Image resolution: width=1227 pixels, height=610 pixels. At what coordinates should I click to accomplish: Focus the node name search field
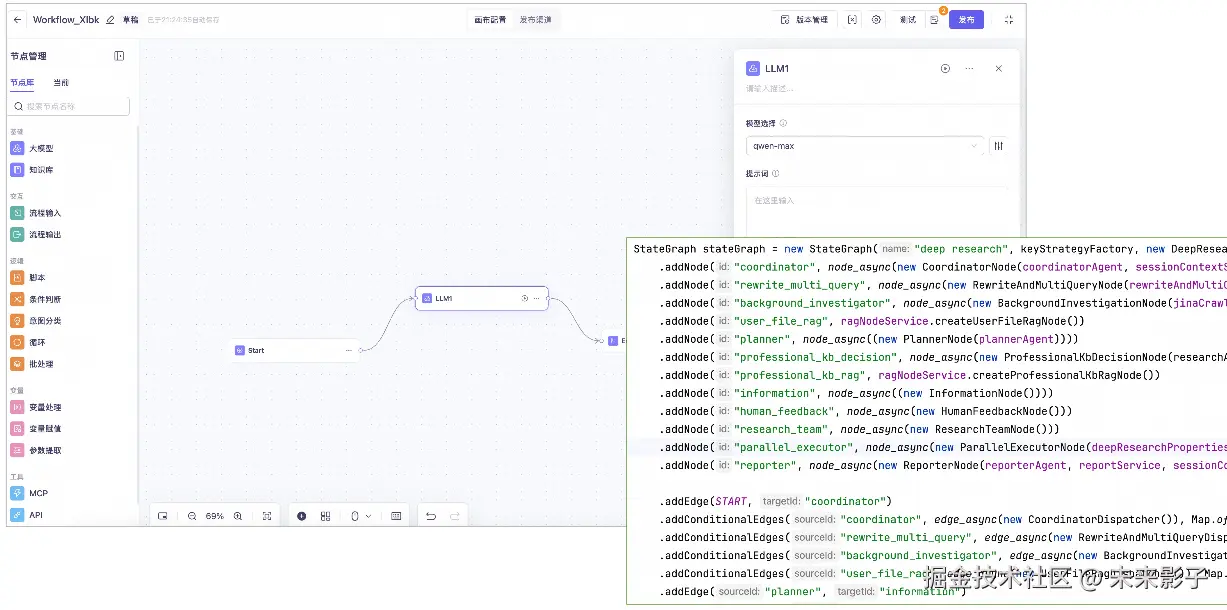68,106
